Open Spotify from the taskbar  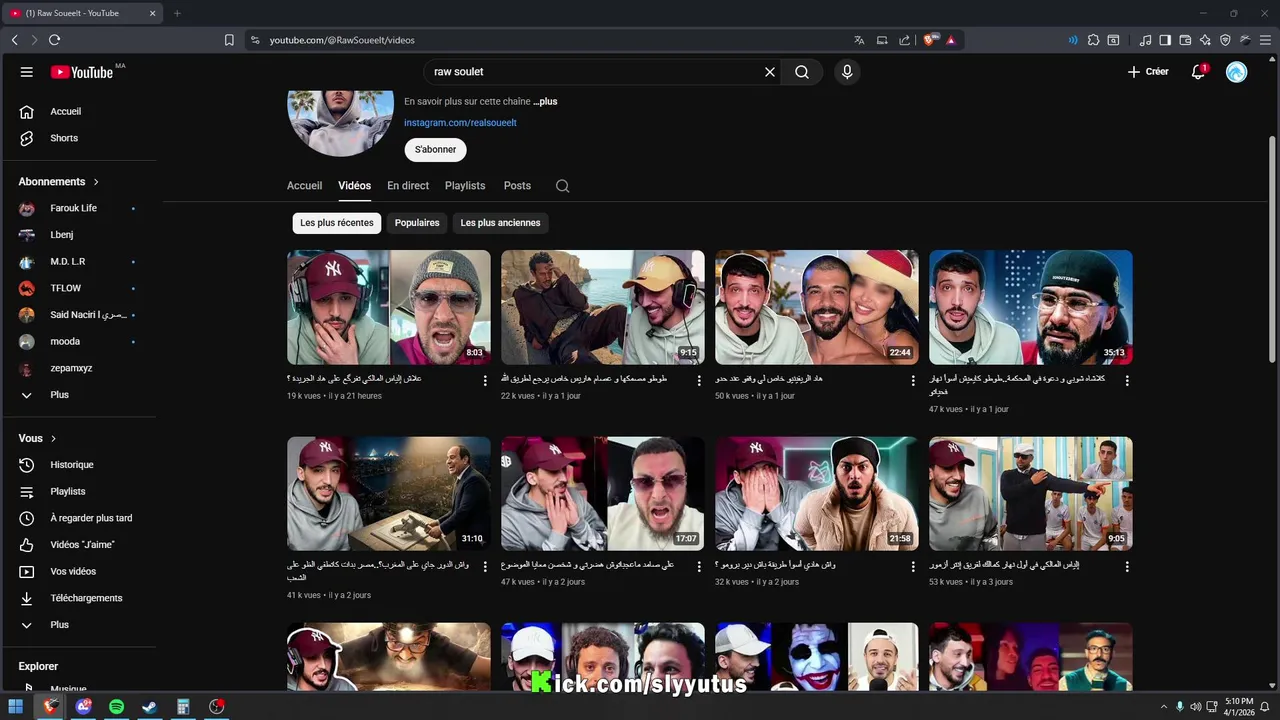click(x=116, y=707)
